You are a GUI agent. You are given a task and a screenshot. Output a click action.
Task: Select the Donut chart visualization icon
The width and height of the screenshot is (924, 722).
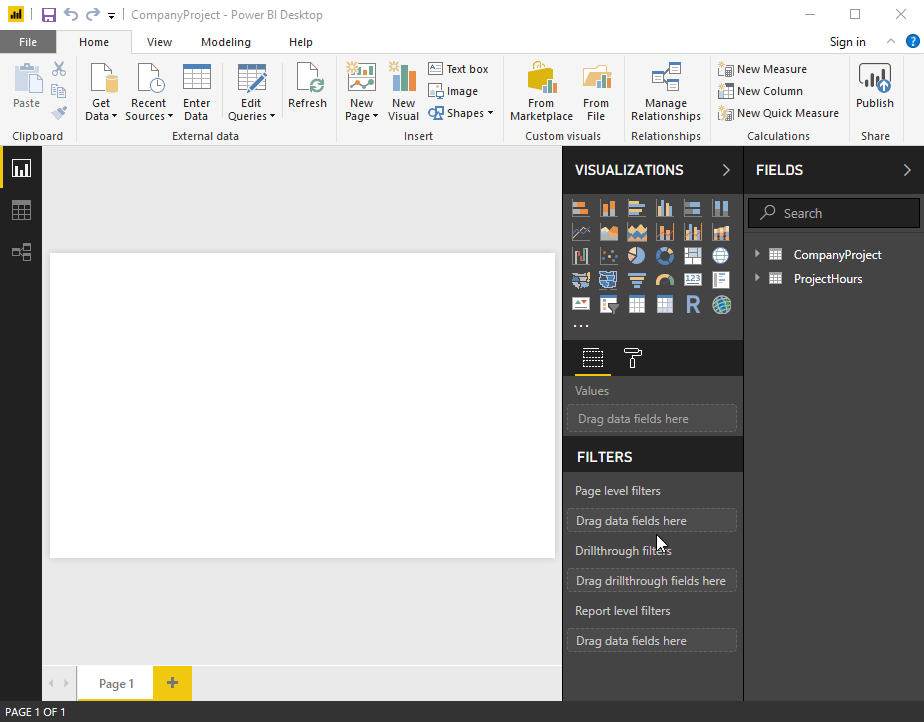tap(664, 255)
